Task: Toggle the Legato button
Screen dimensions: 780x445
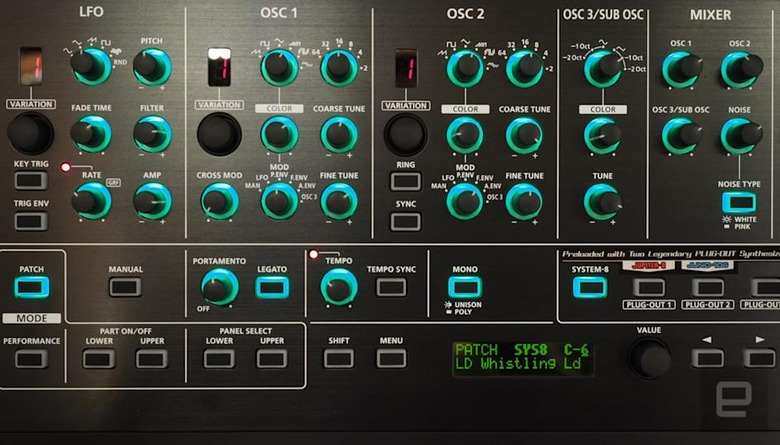Action: [x=271, y=287]
